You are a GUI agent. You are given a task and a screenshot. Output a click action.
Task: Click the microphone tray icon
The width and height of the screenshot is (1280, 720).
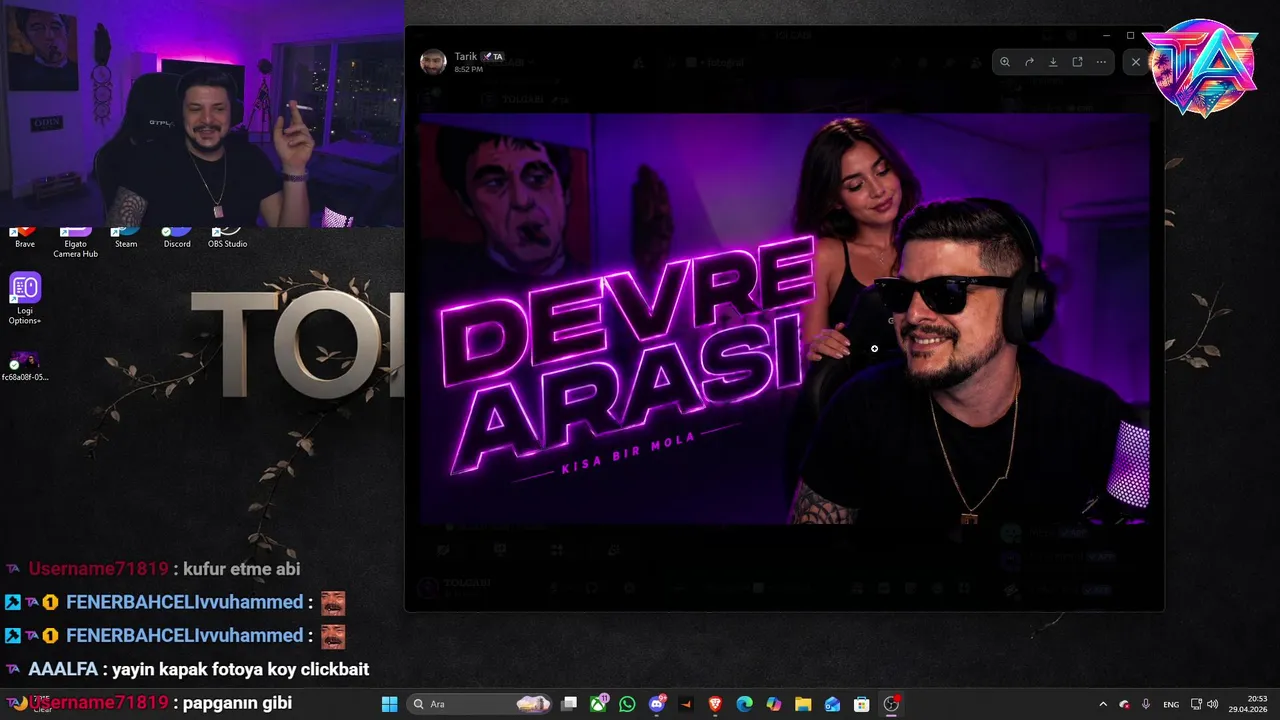coord(1146,704)
